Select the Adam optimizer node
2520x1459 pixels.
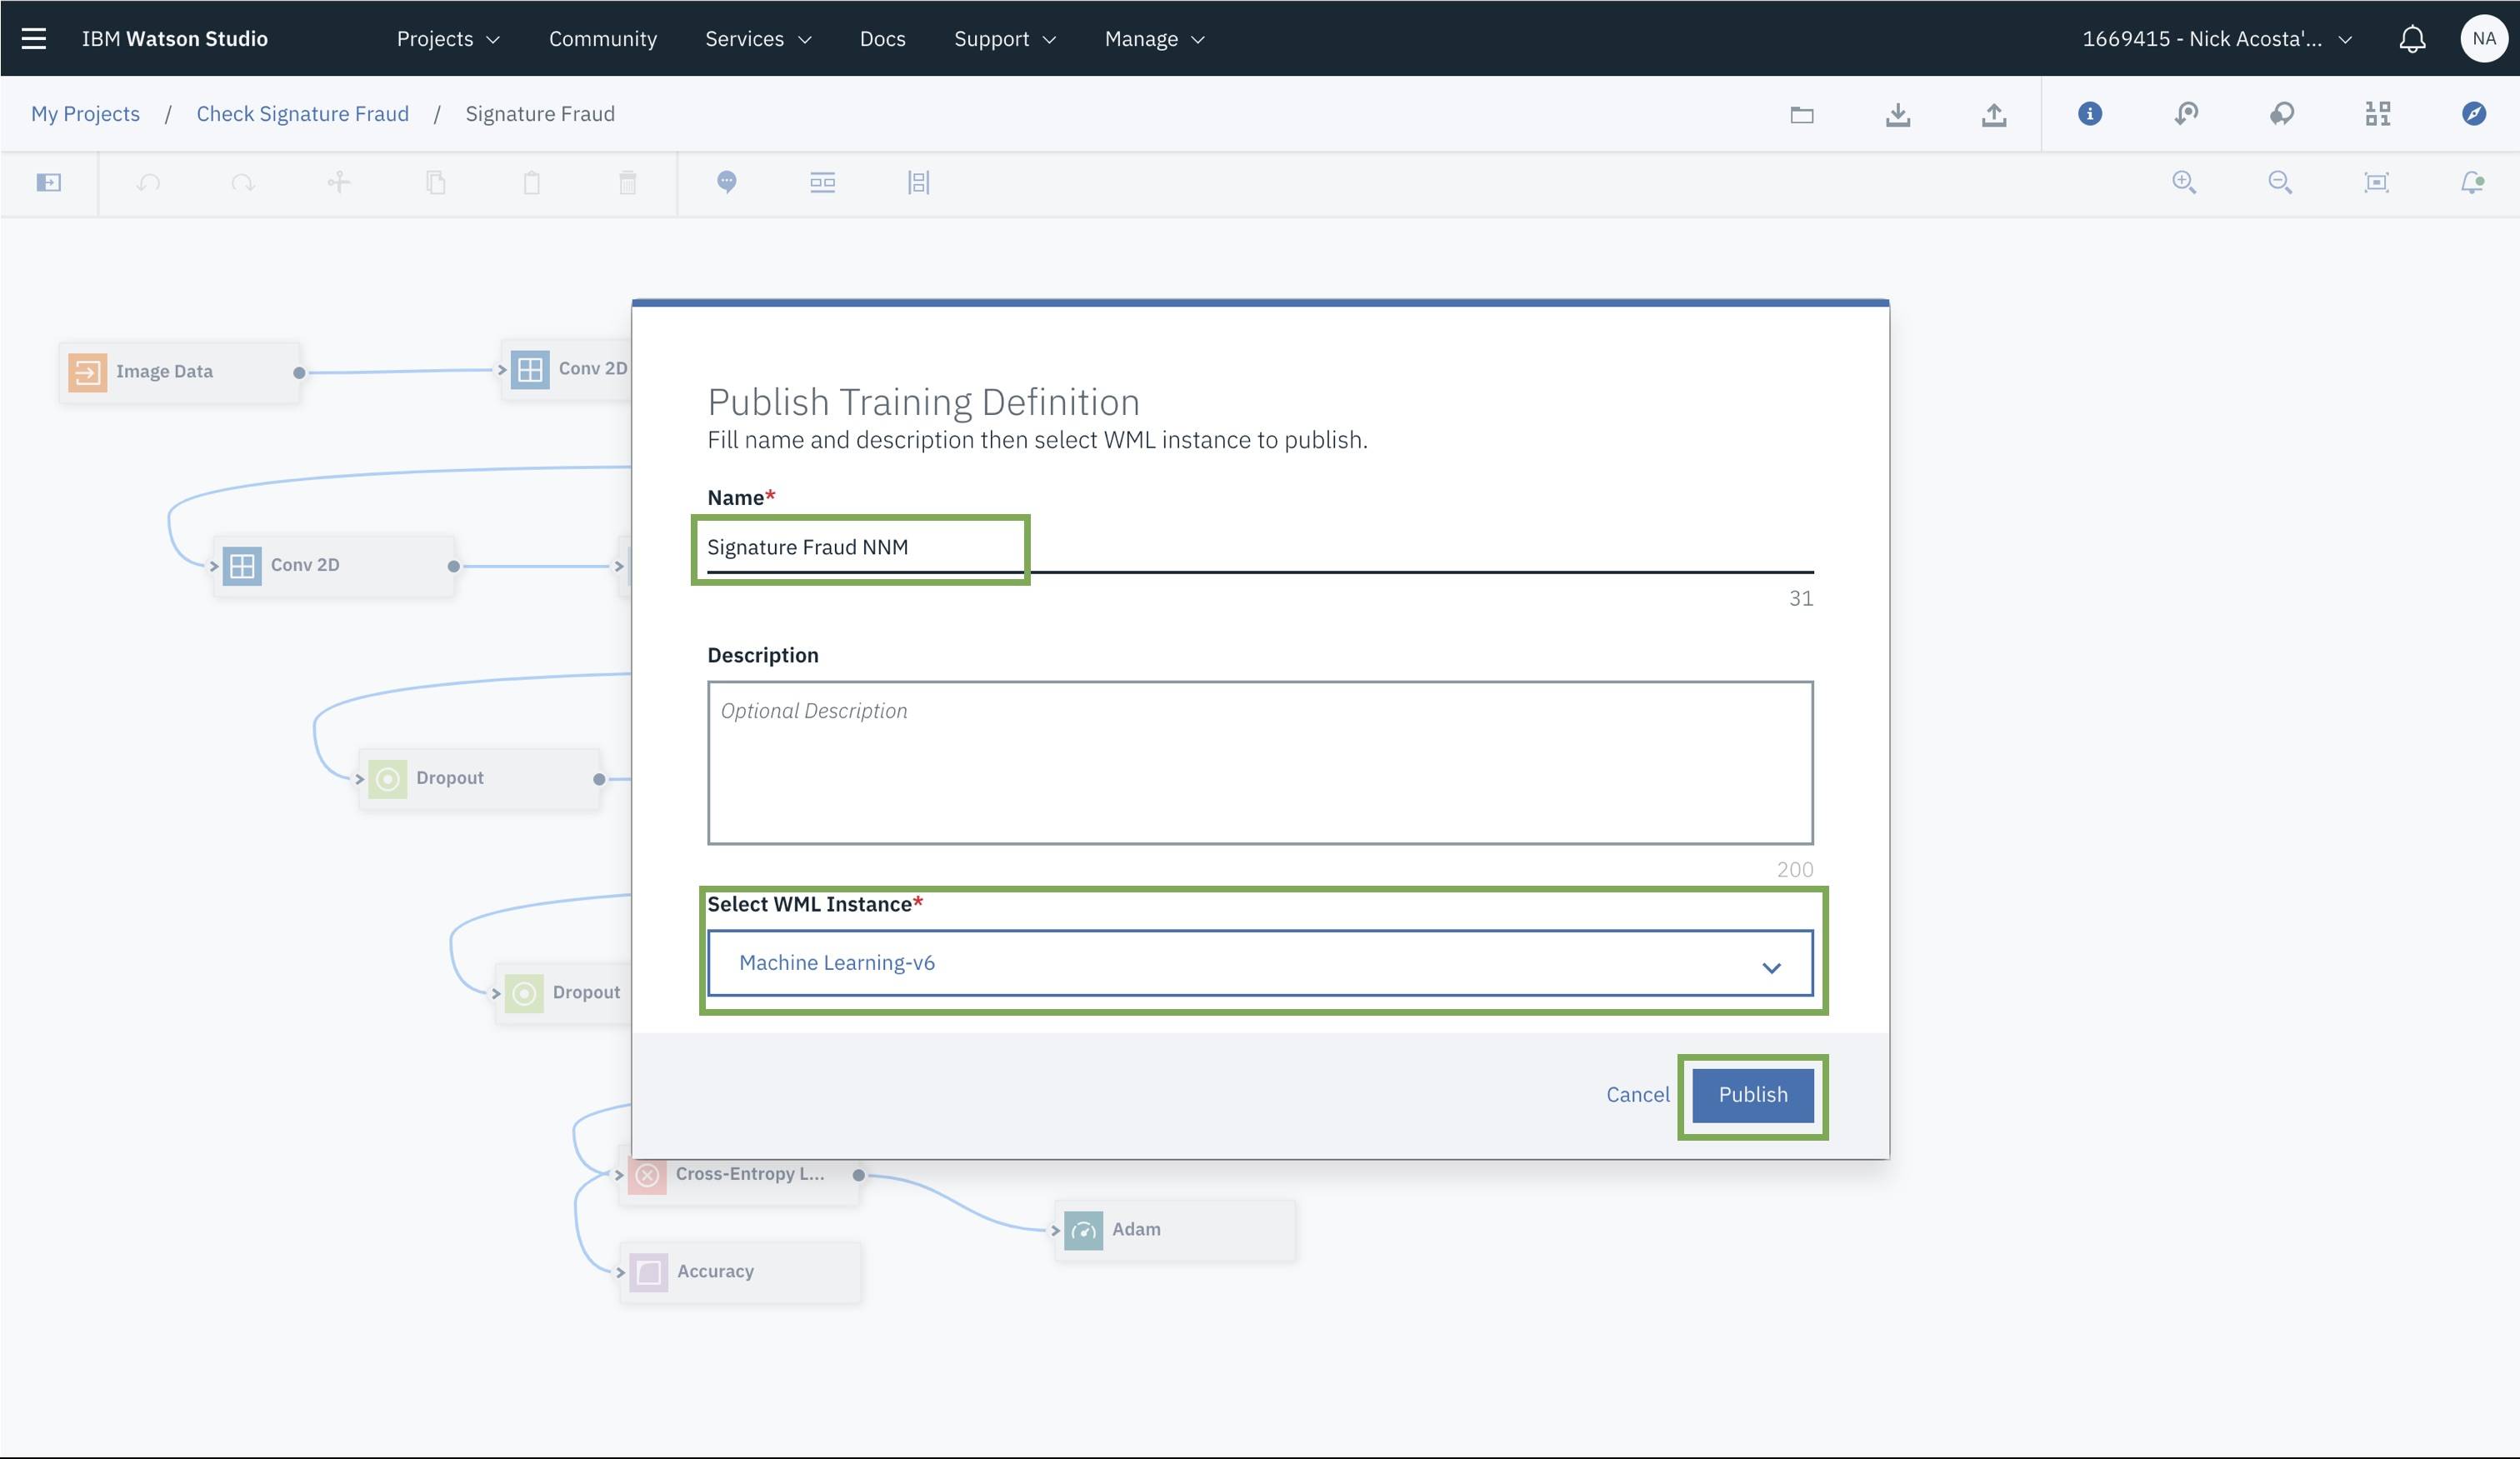(1176, 1230)
